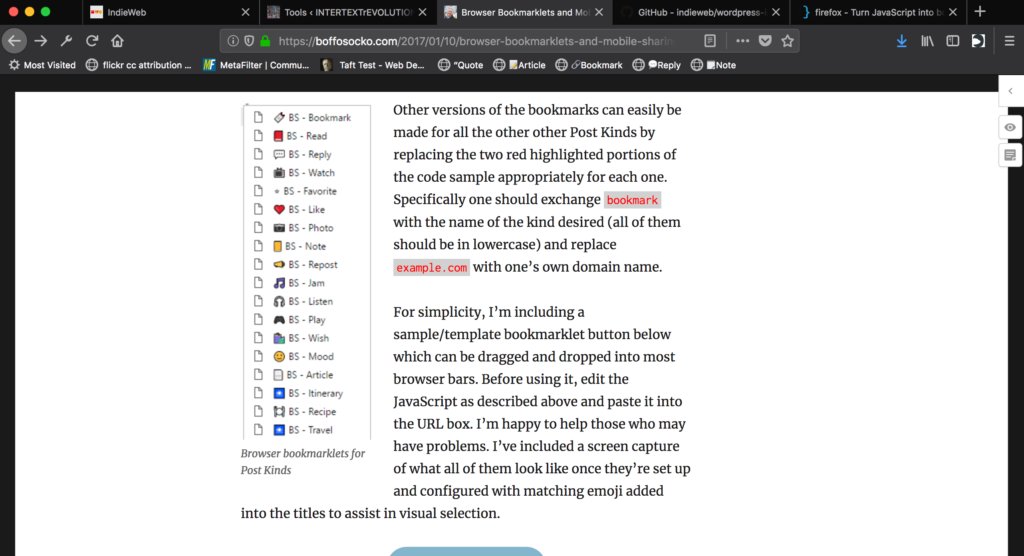The height and width of the screenshot is (556, 1024).
Task: Click the red 'example.com' code snippet
Action: point(431,267)
